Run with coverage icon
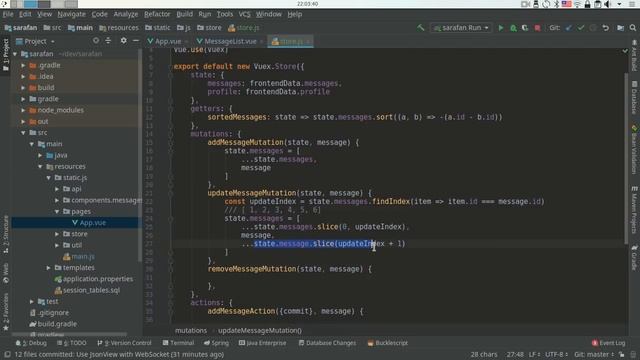 525,28
